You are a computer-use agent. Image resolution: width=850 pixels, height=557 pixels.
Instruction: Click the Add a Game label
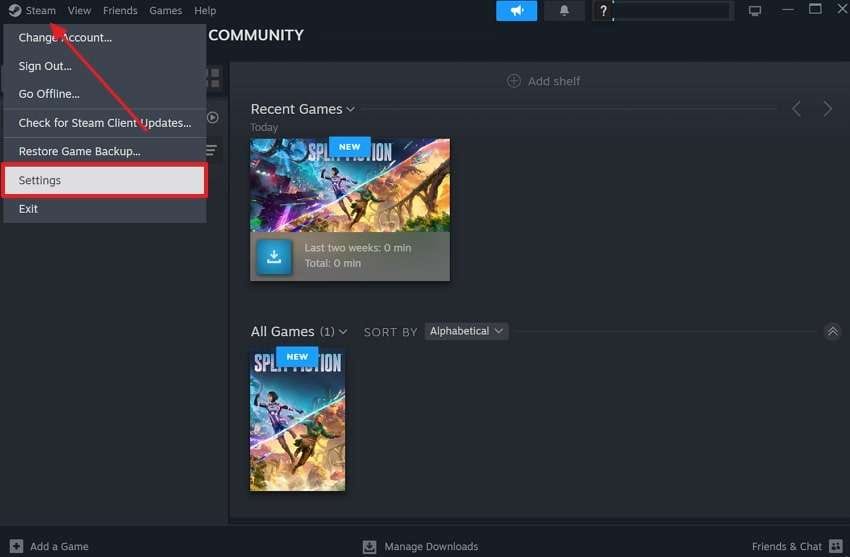tap(59, 546)
